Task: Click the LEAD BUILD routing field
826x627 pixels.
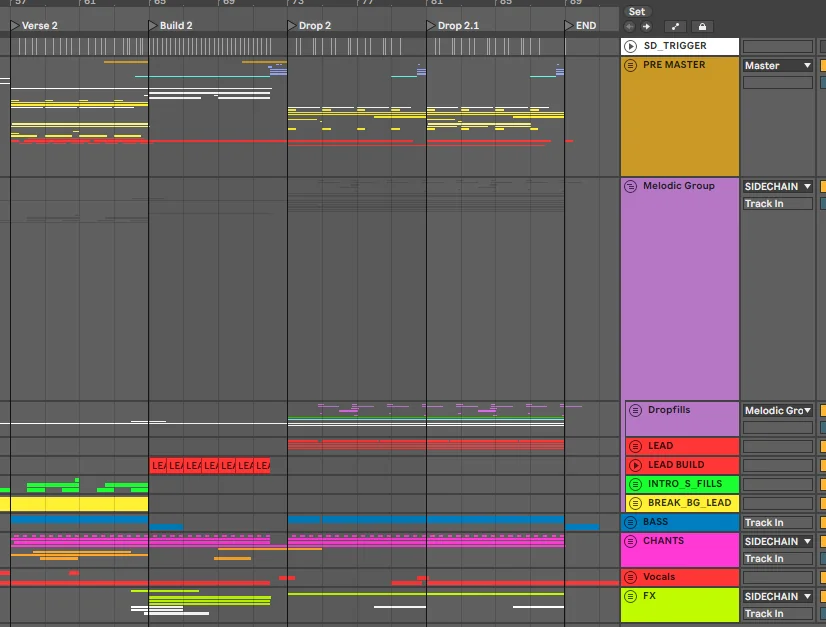Action: click(778, 466)
